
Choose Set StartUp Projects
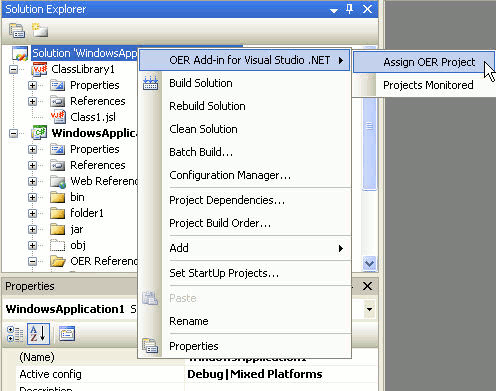click(x=244, y=273)
